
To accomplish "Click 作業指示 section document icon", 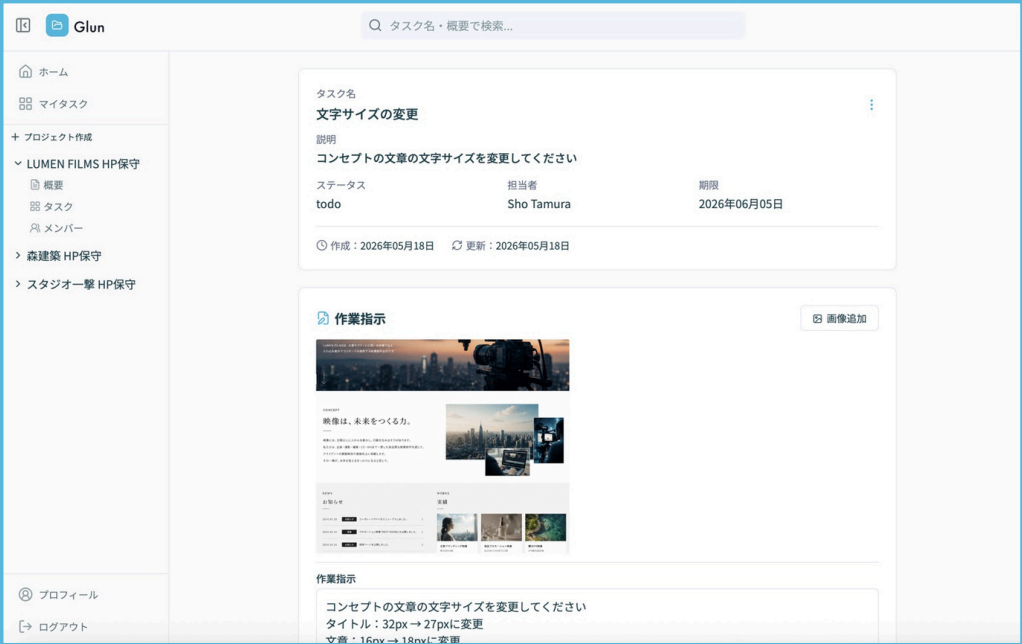I will click(x=323, y=318).
